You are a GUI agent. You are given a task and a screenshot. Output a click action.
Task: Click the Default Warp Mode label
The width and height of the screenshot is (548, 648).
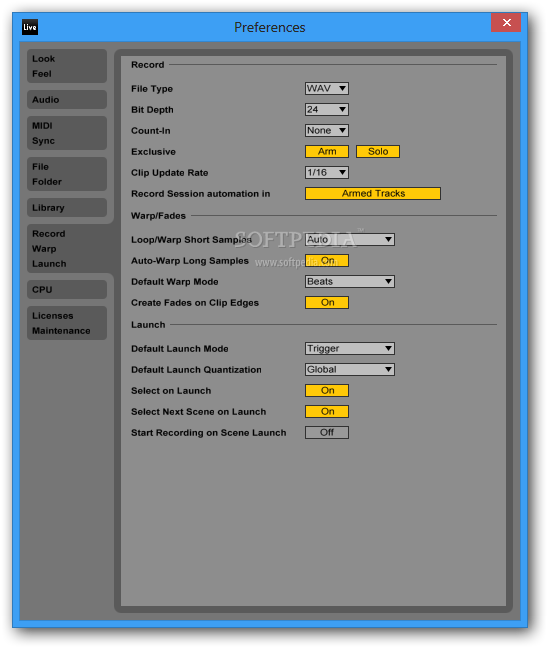pyautogui.click(x=174, y=282)
